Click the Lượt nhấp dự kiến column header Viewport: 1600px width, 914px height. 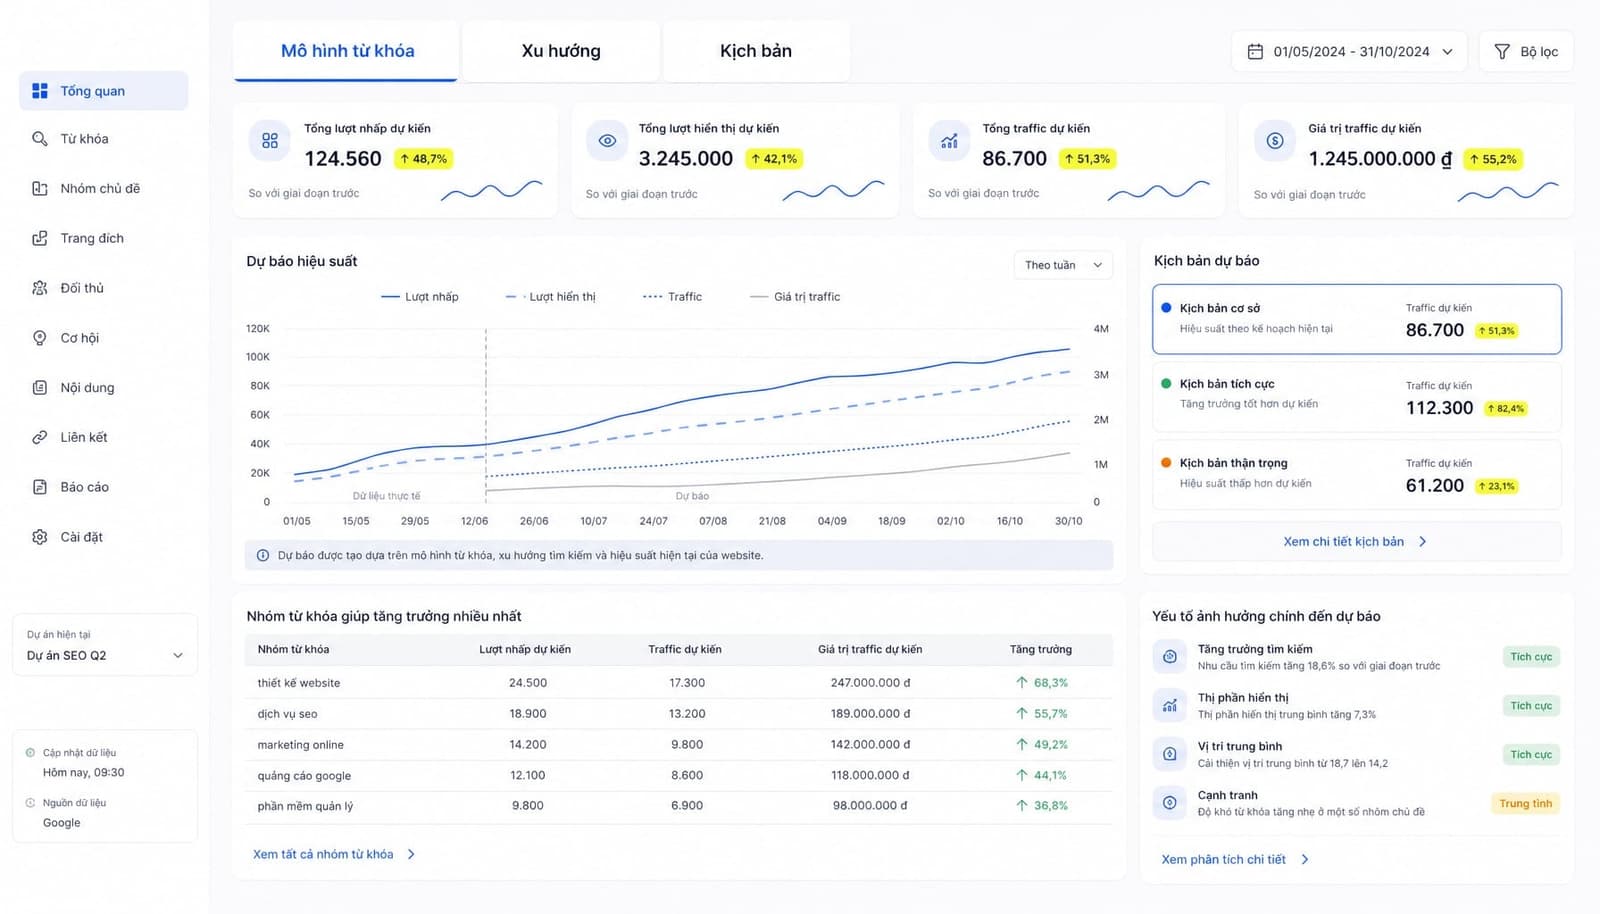coord(525,650)
